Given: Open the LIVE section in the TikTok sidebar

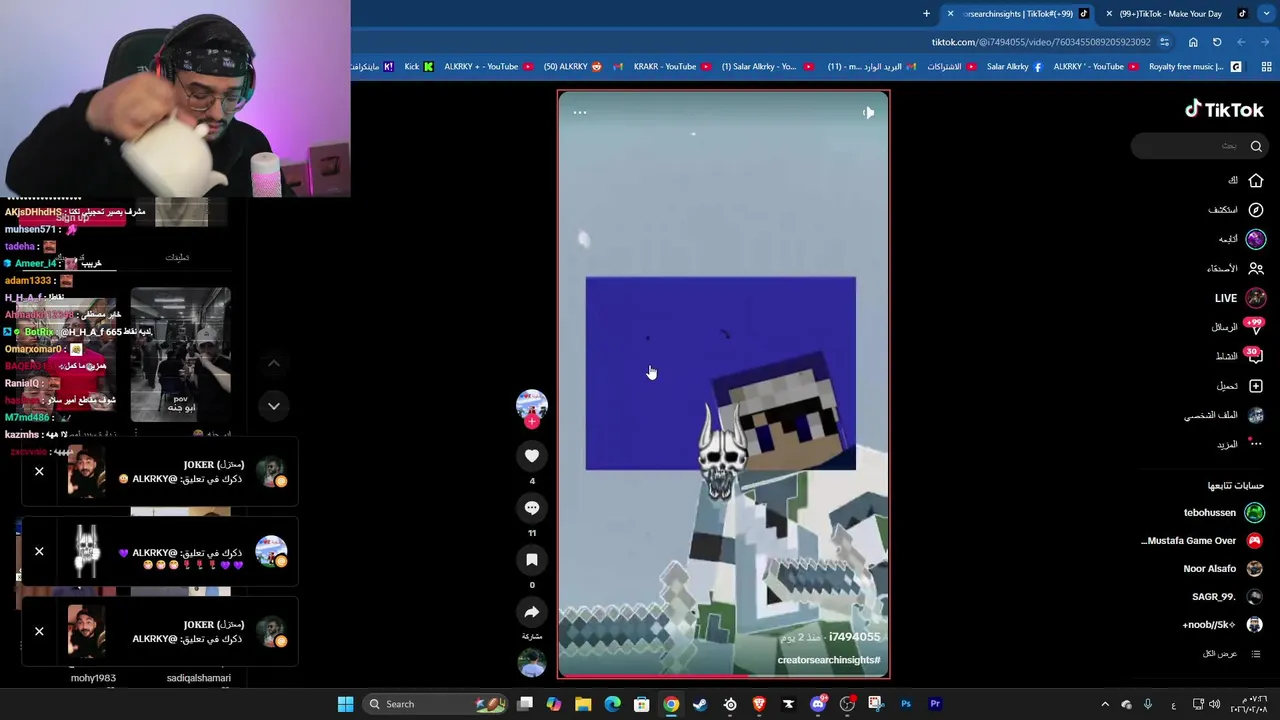Looking at the screenshot, I should [1239, 298].
